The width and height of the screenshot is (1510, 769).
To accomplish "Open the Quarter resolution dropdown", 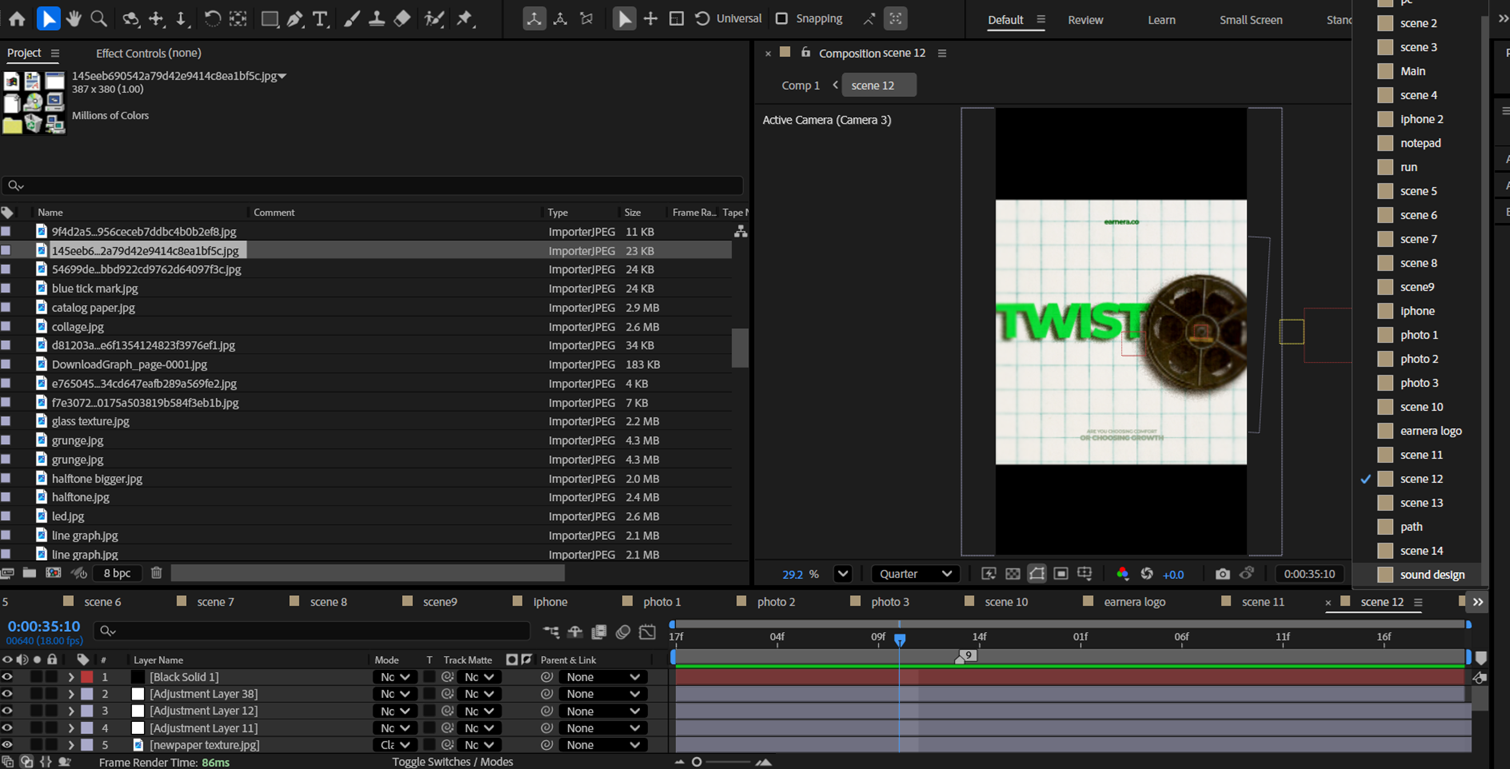I will pos(915,574).
